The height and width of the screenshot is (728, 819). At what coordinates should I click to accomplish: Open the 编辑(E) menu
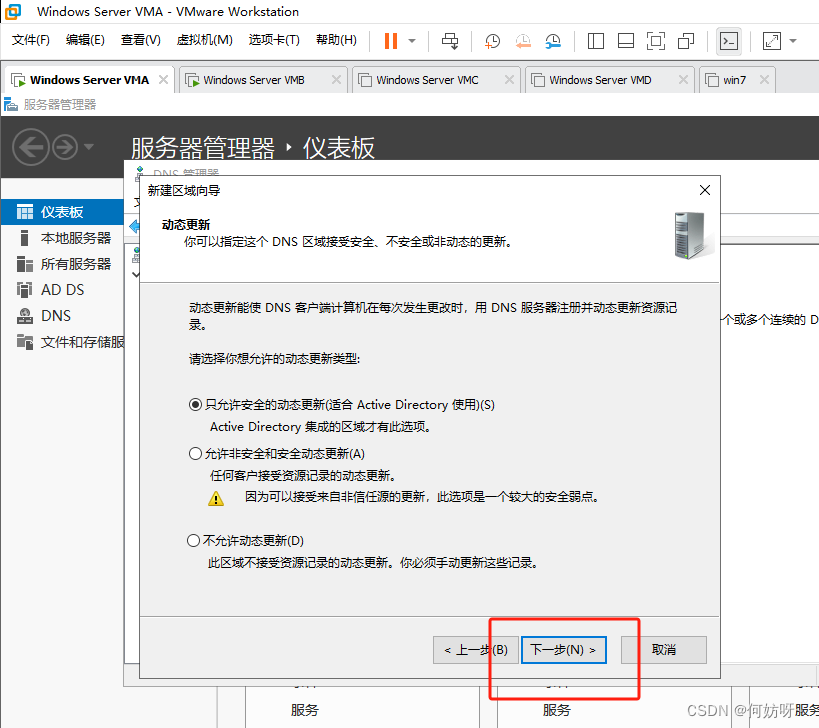click(85, 40)
